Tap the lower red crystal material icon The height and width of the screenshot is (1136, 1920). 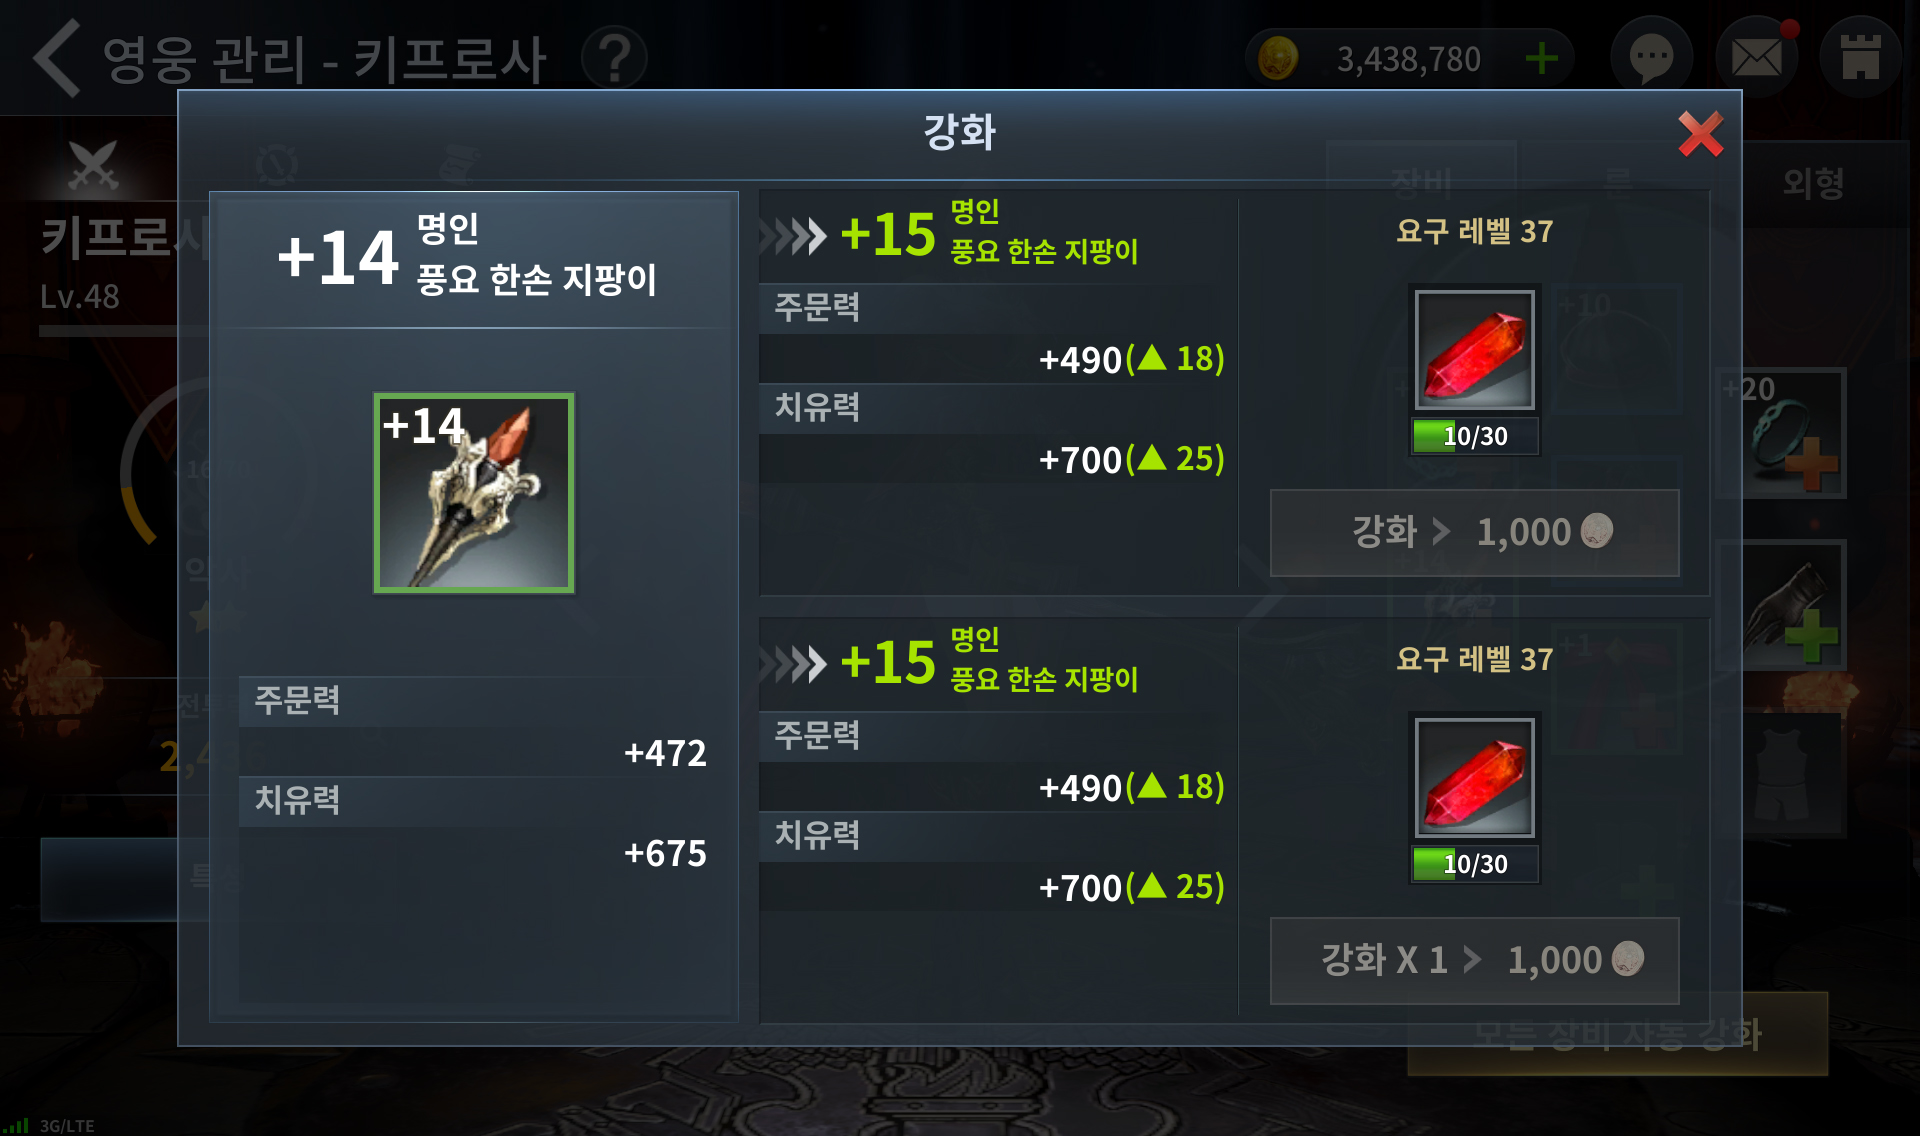pyautogui.click(x=1474, y=778)
